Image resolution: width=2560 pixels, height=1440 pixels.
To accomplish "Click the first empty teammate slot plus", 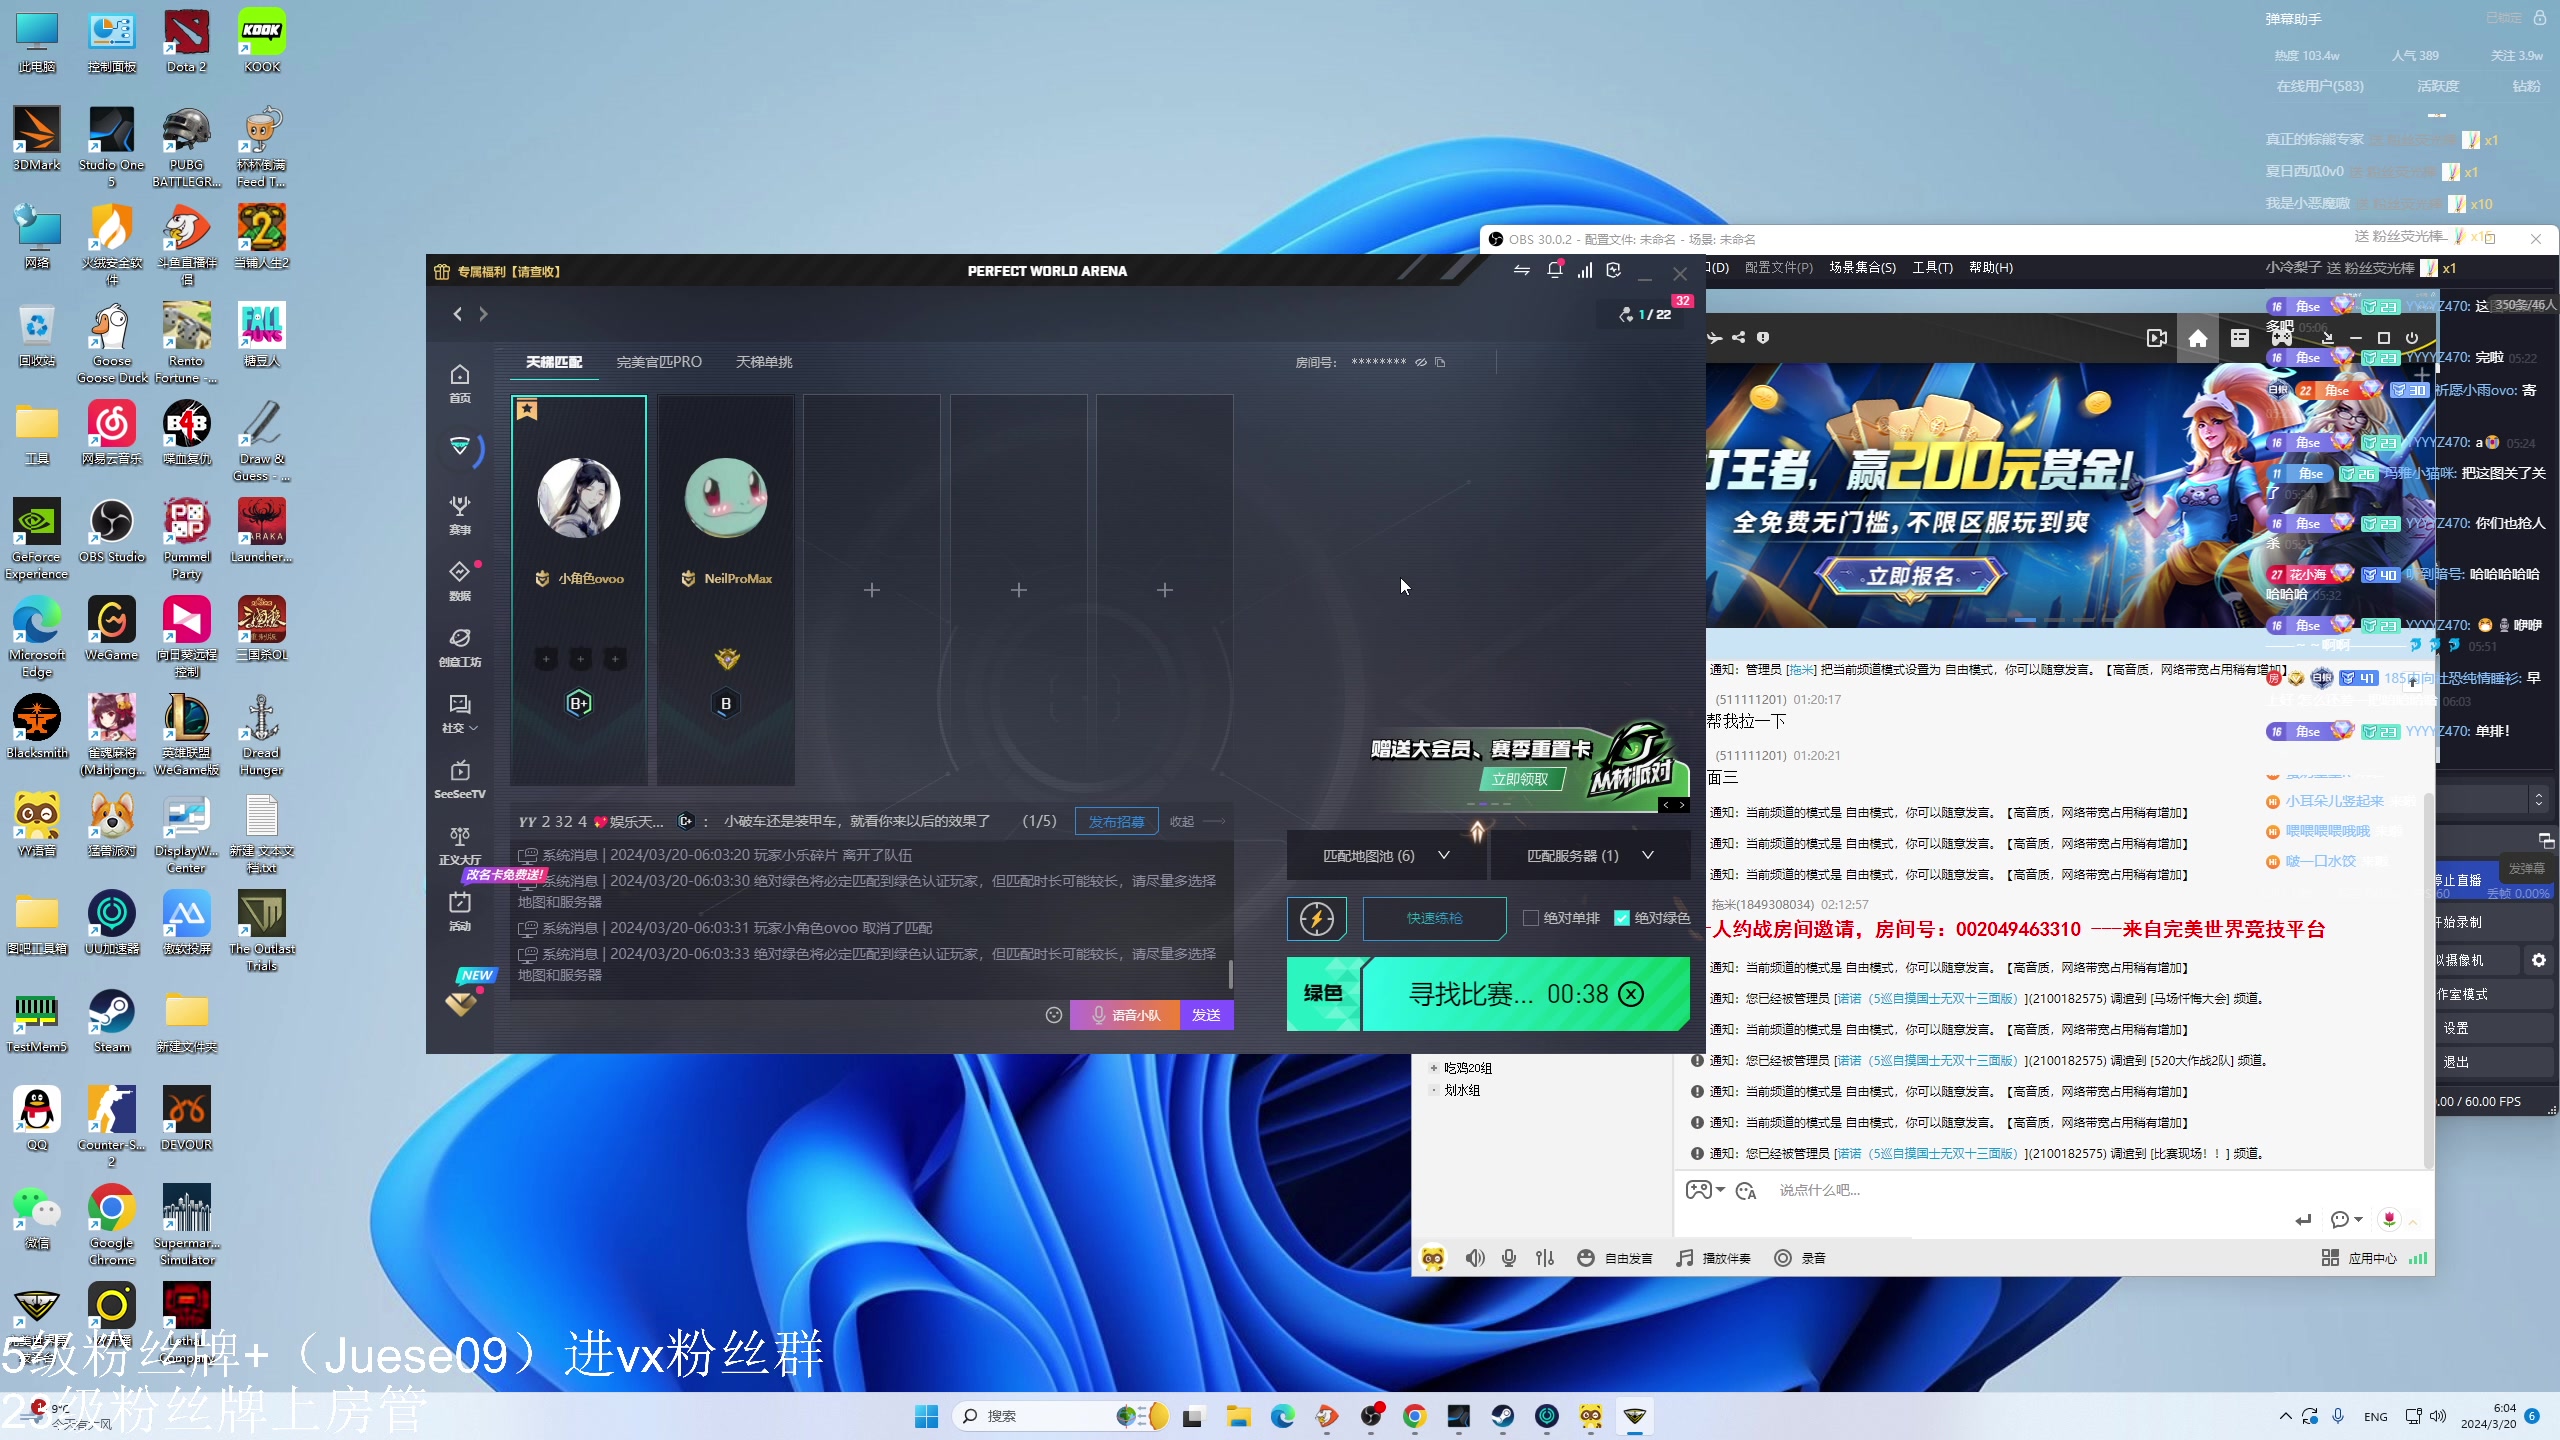I will pyautogui.click(x=871, y=590).
